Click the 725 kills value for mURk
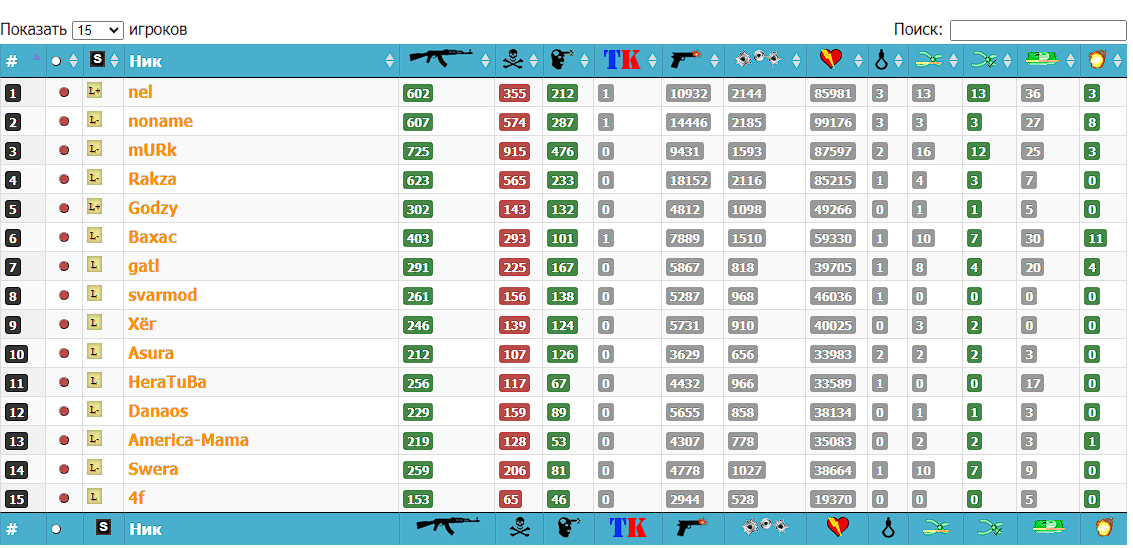1133x548 pixels. (418, 151)
